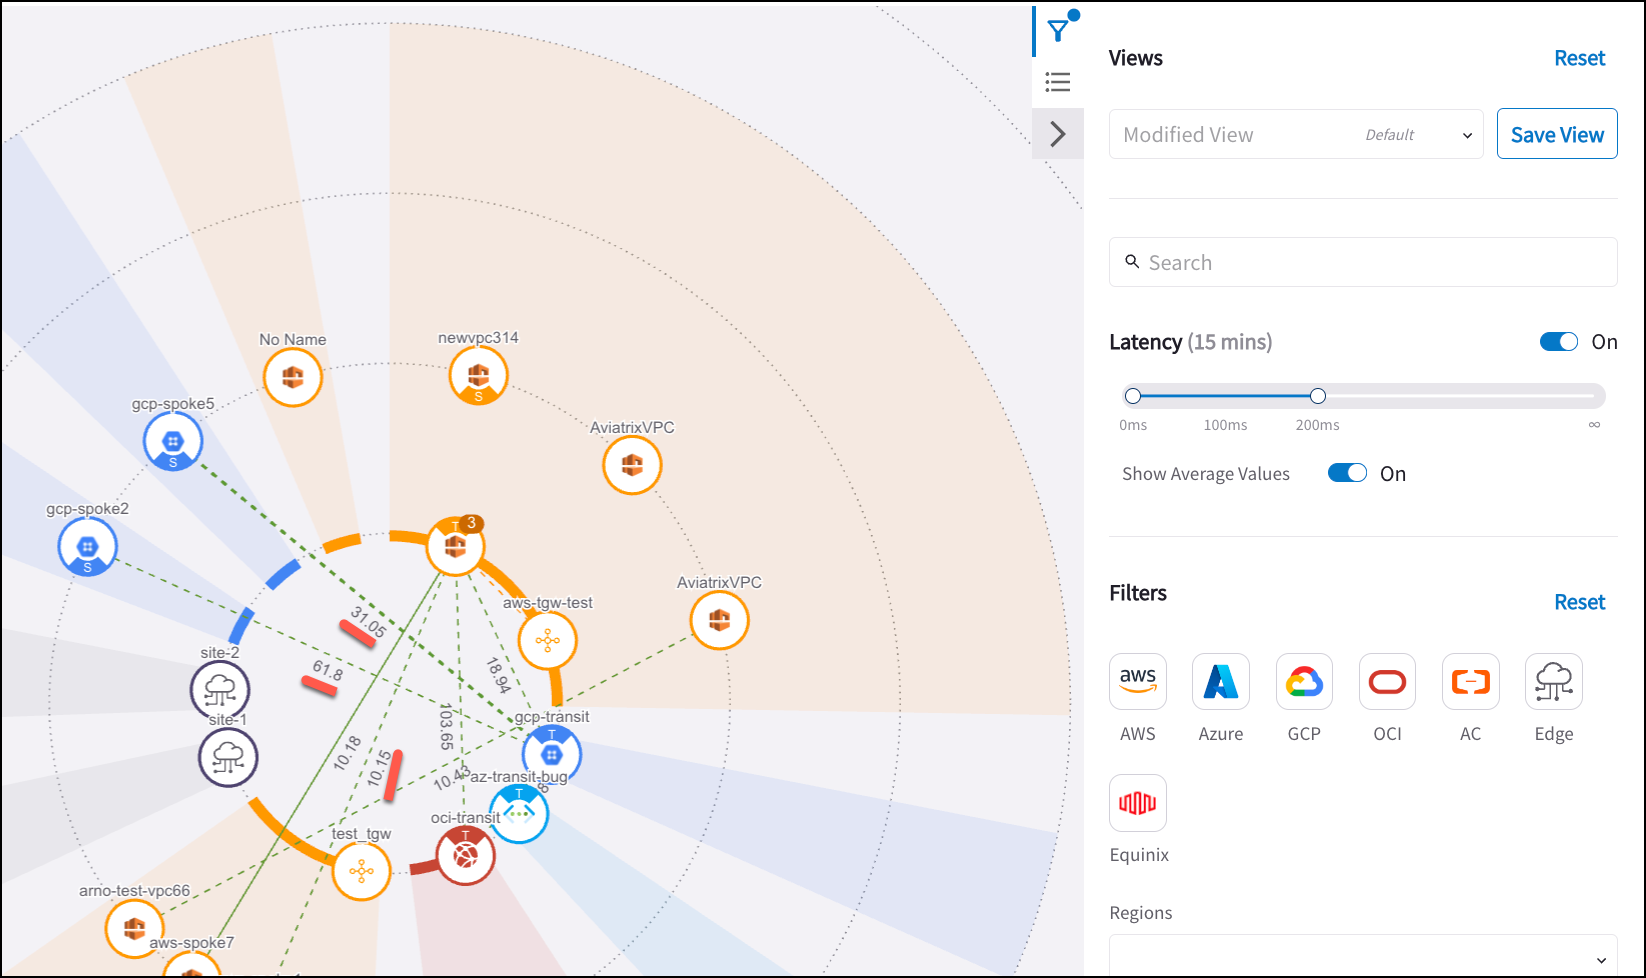Select the Edge filter icon
This screenshot has width=1646, height=978.
(1553, 683)
